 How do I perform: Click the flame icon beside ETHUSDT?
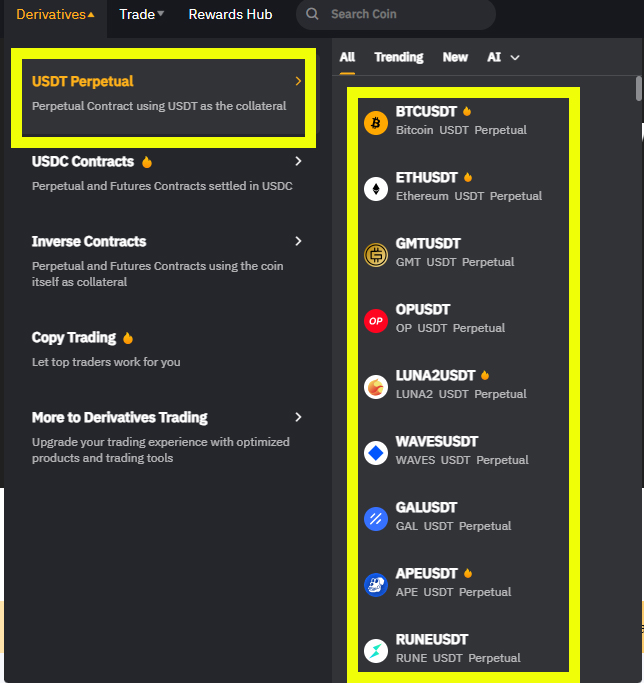(x=468, y=177)
